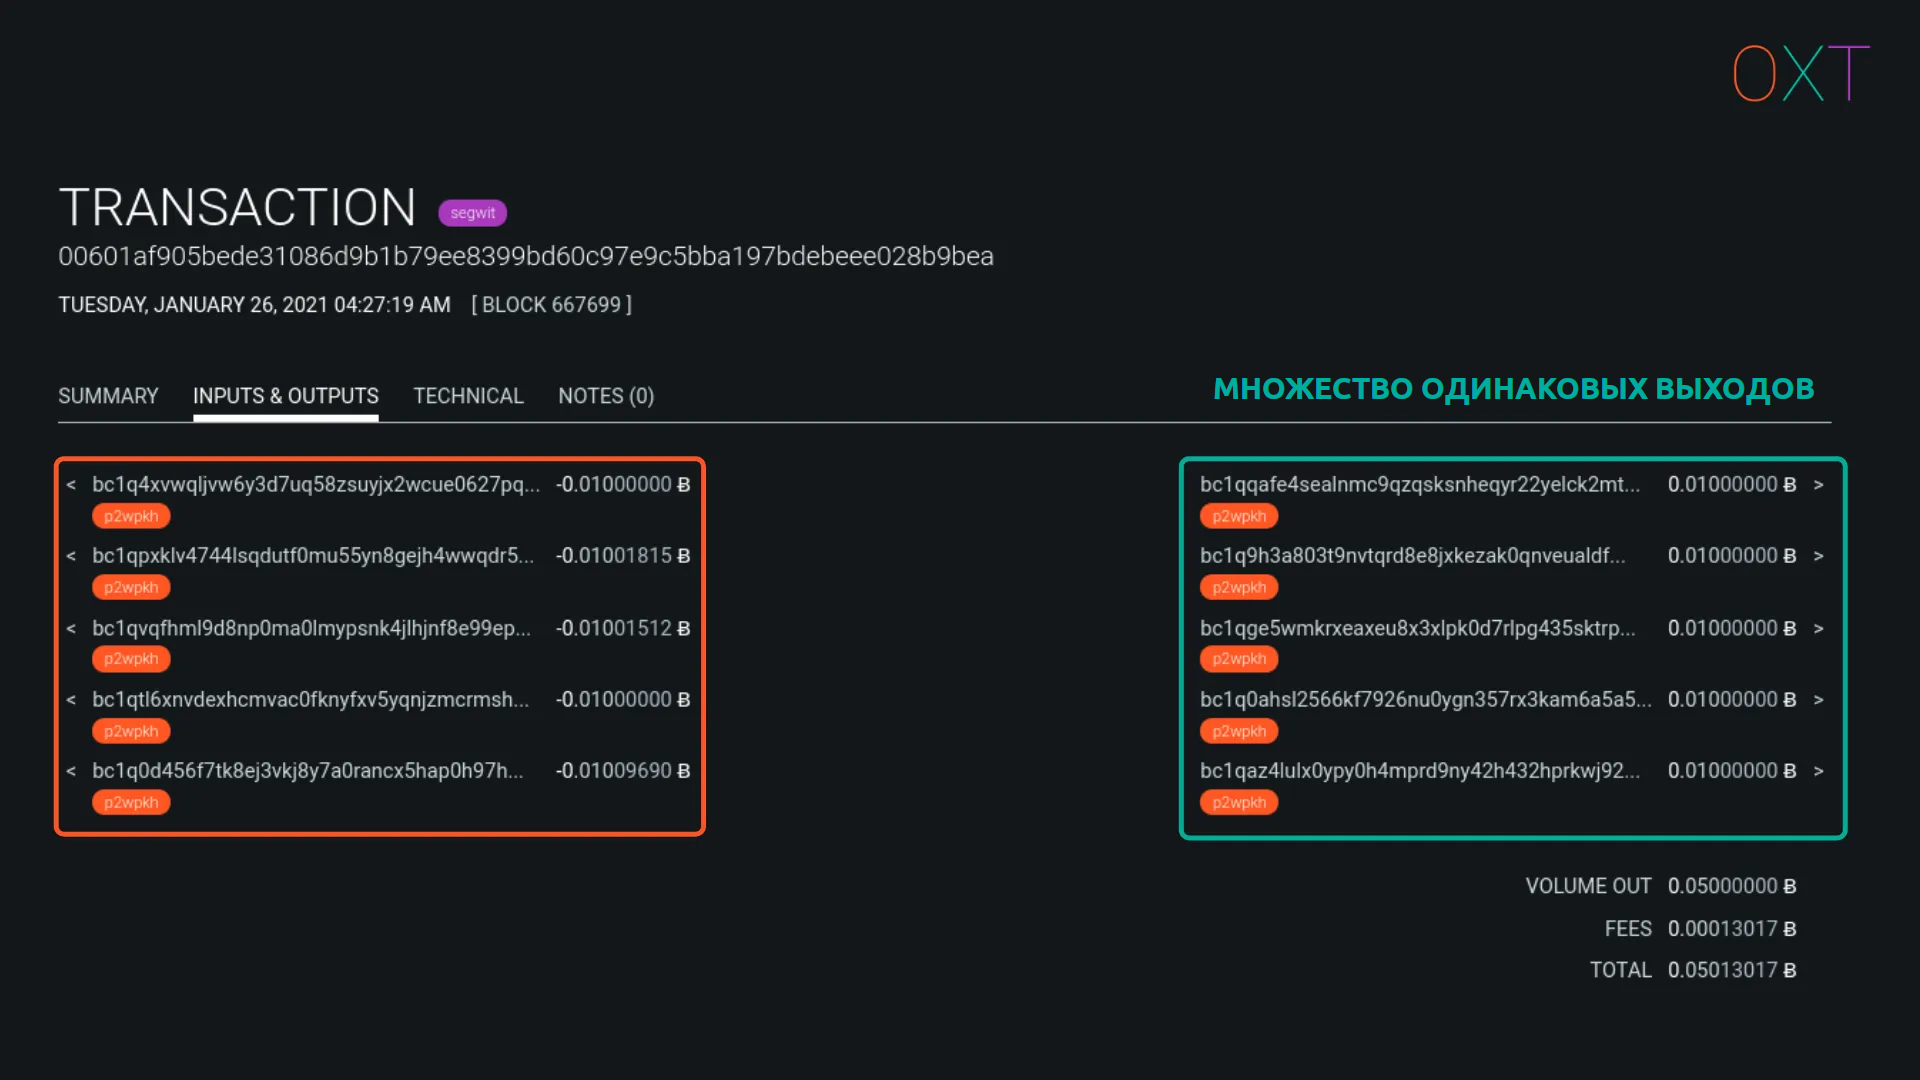This screenshot has width=1920, height=1080.
Task: Click p2wpkh tag under bc1qge5wmkrxeaxeu output
Action: coord(1238,659)
